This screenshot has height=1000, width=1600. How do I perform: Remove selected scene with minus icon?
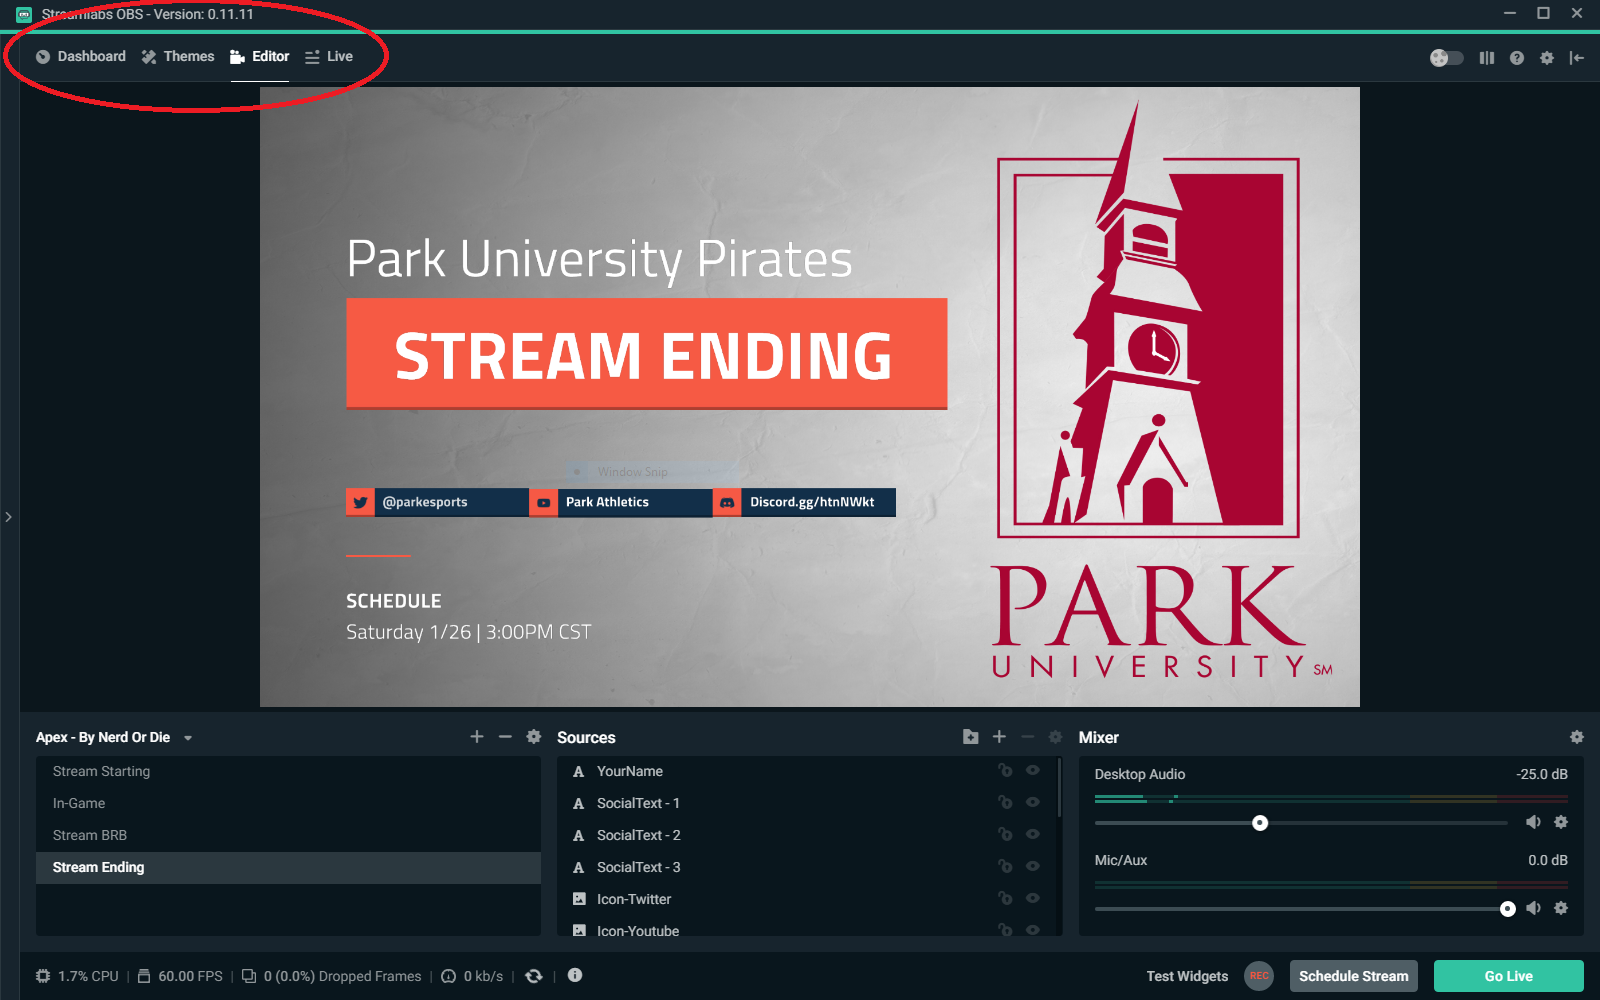505,737
